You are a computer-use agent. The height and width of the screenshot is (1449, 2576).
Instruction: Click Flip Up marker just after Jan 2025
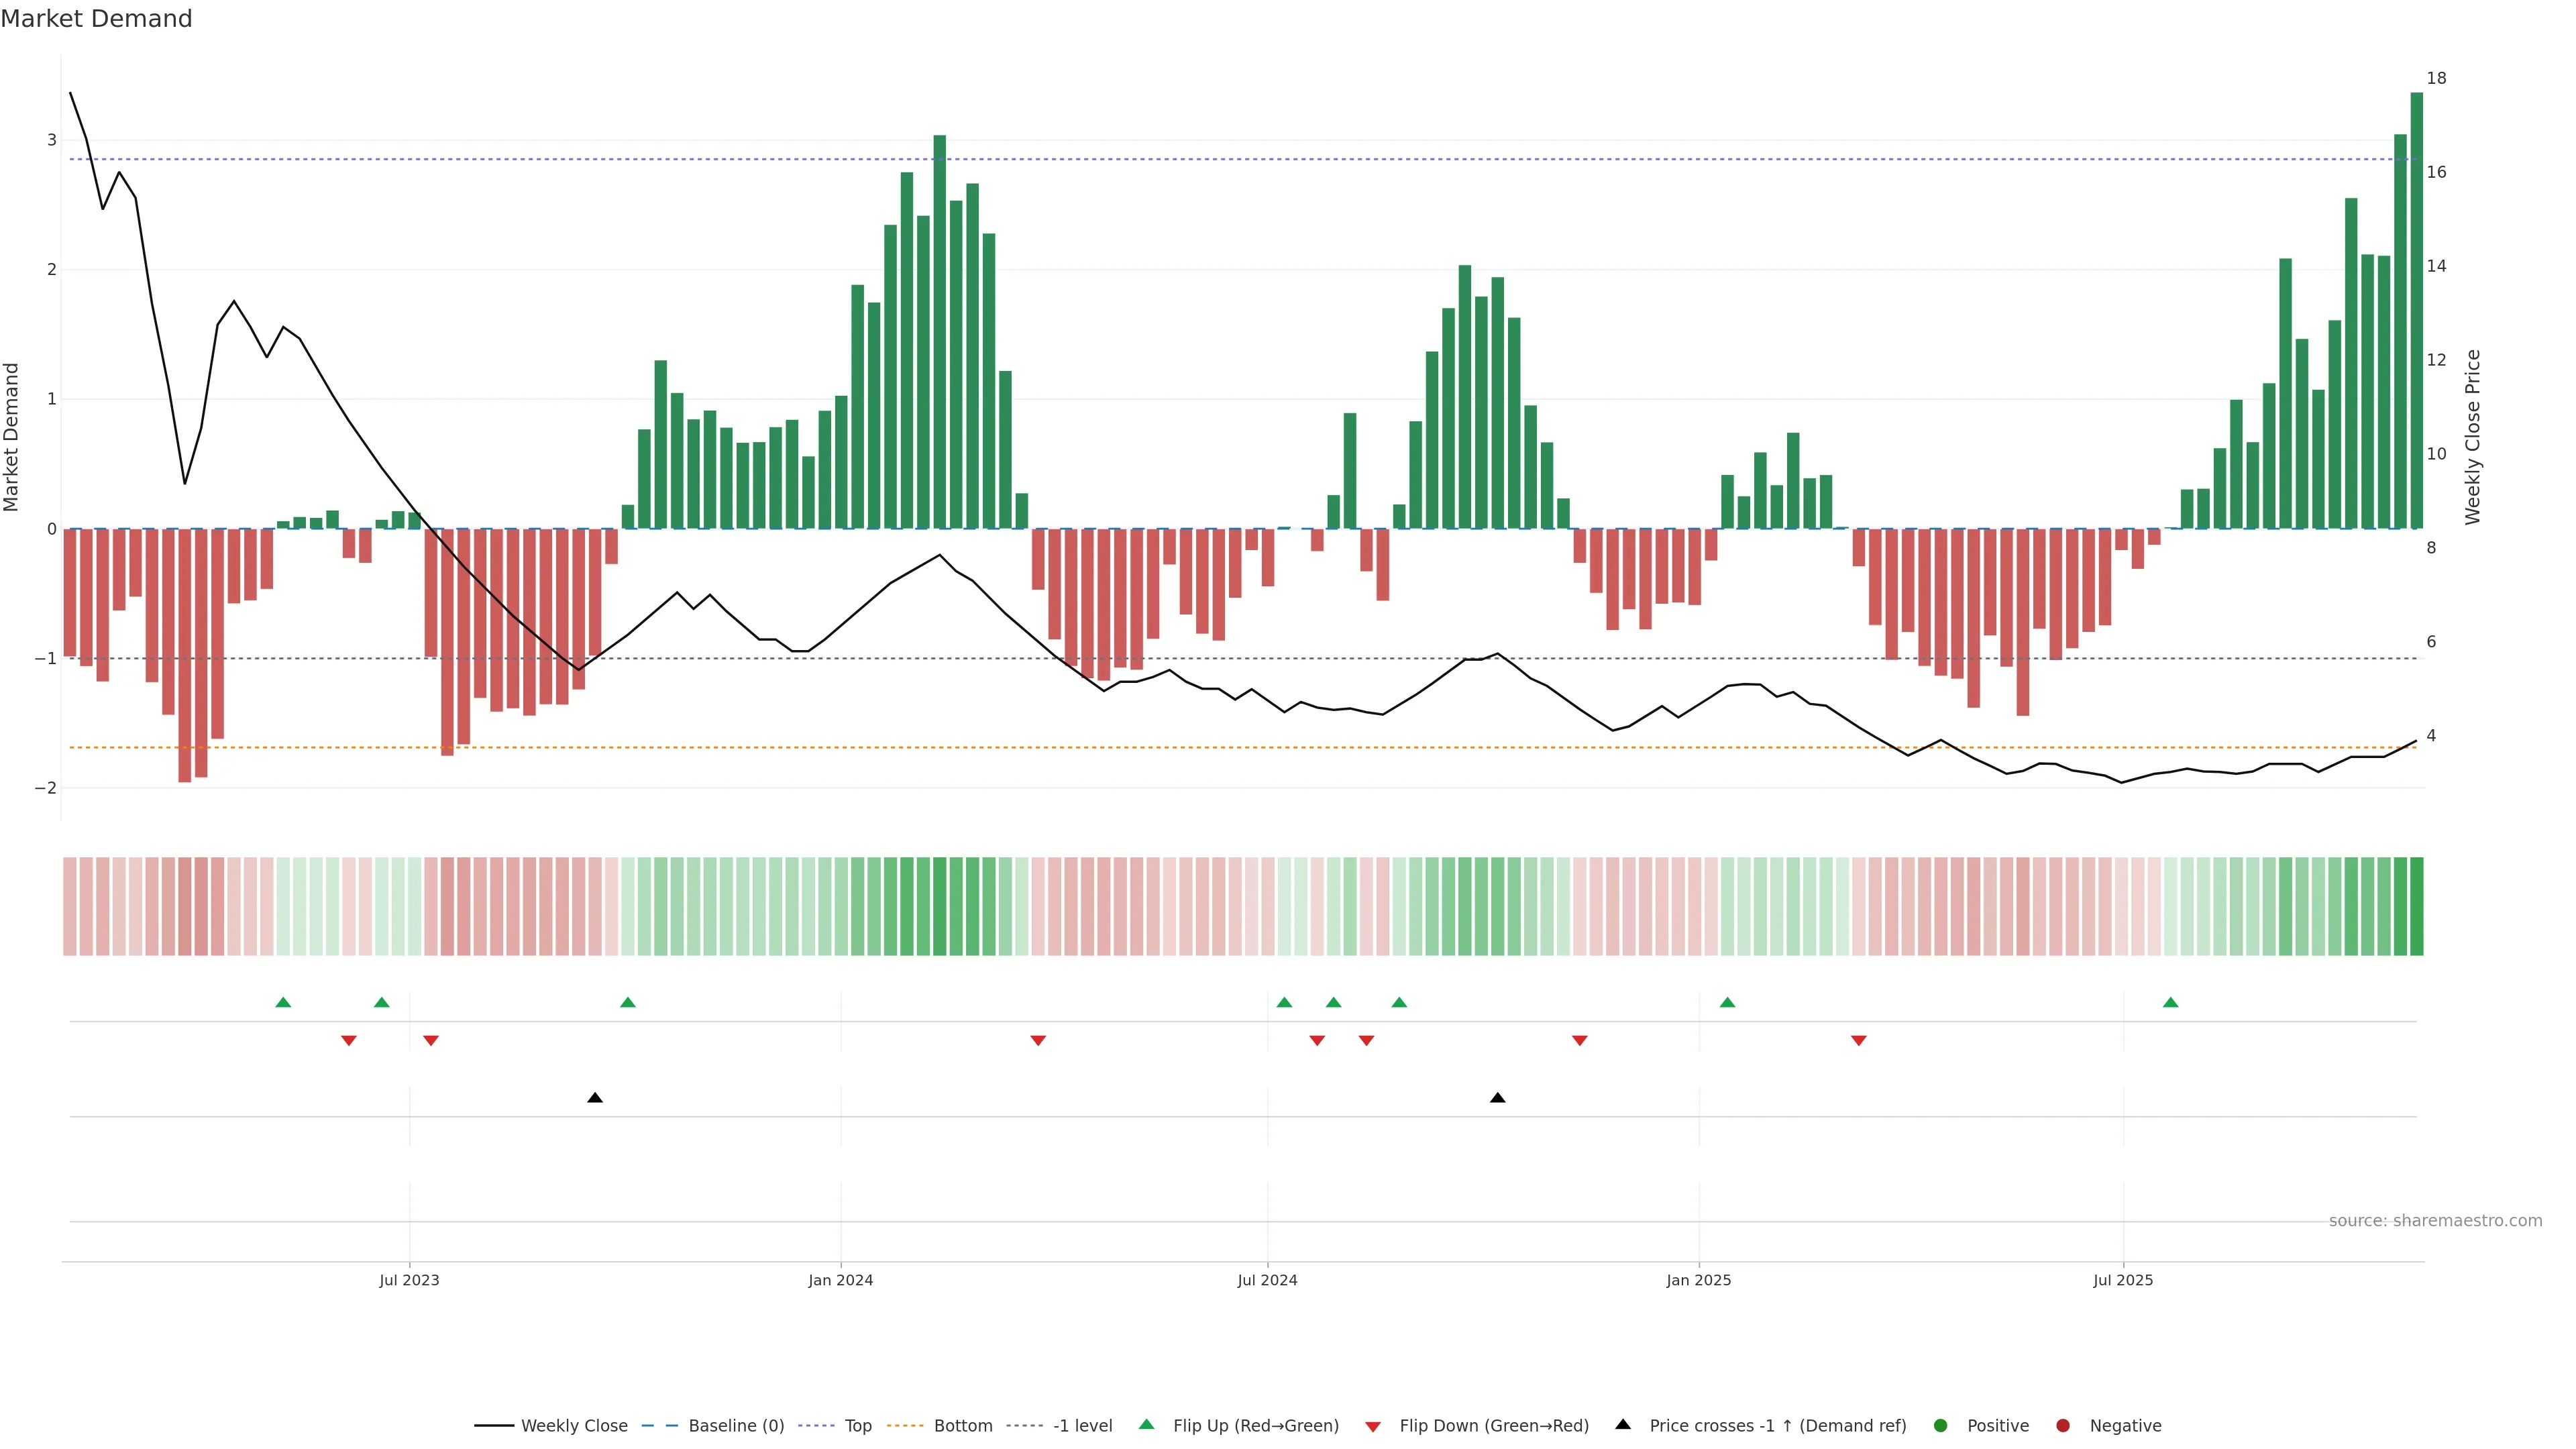[1727, 1002]
